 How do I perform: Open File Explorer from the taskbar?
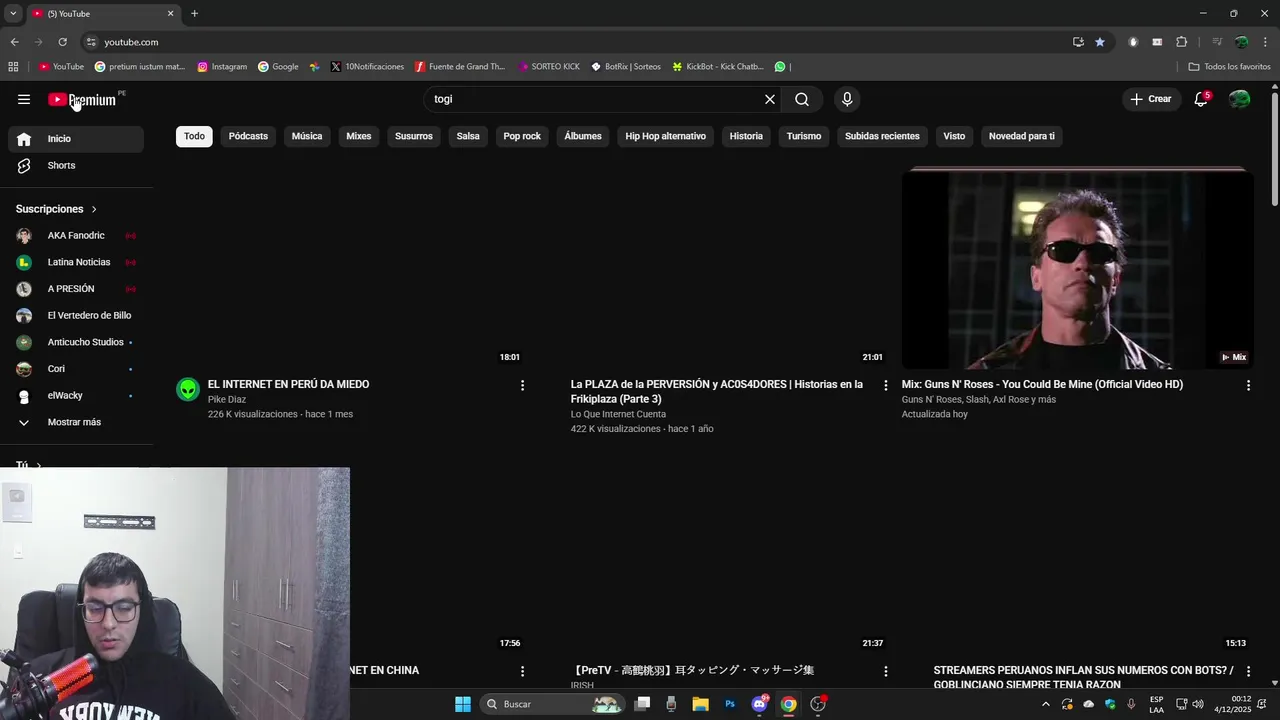tap(700, 704)
